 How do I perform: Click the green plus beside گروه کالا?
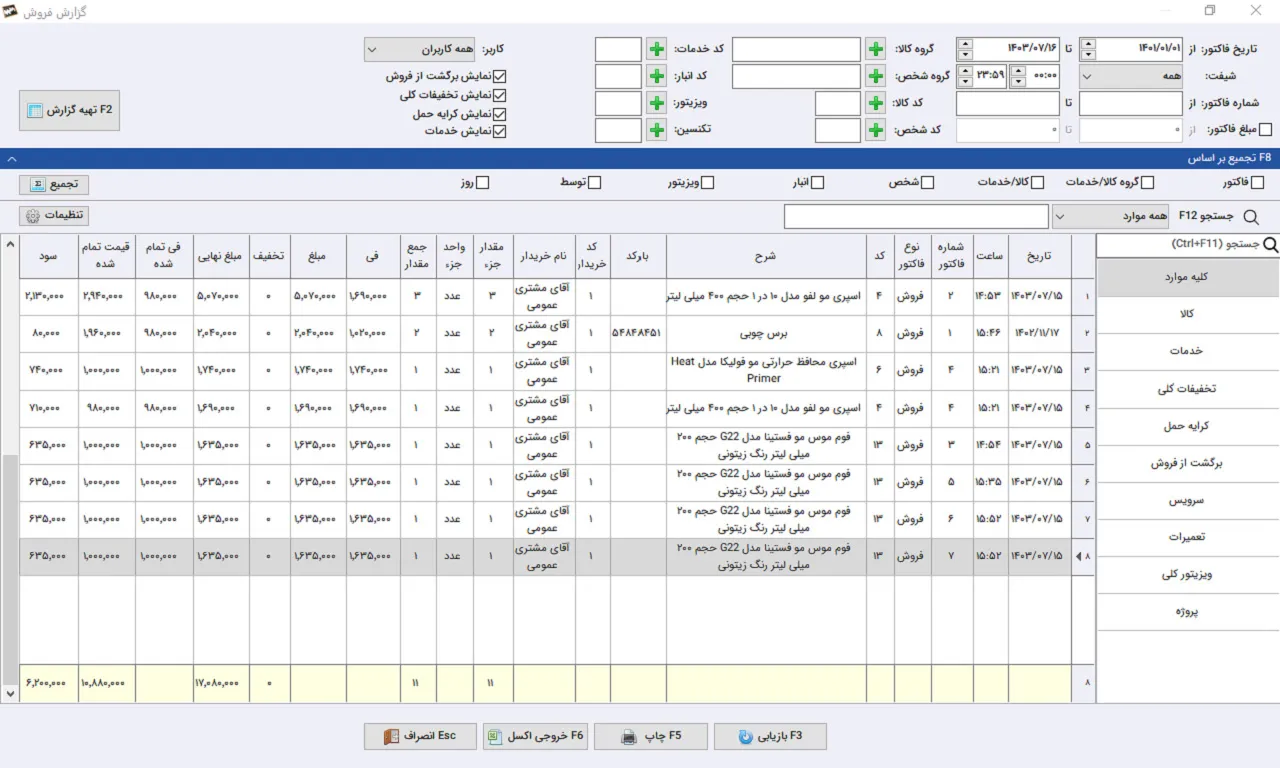tap(875, 49)
